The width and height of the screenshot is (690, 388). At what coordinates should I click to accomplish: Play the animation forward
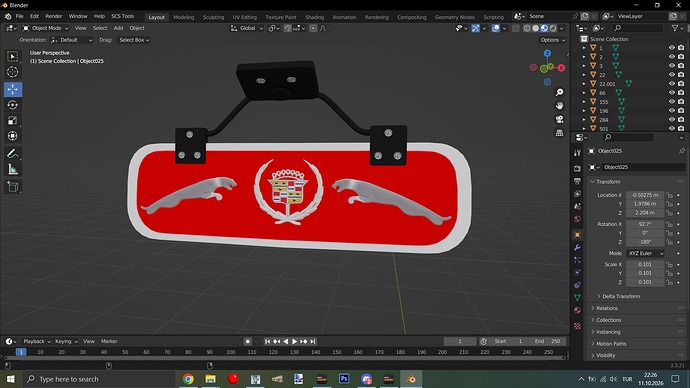(295, 341)
